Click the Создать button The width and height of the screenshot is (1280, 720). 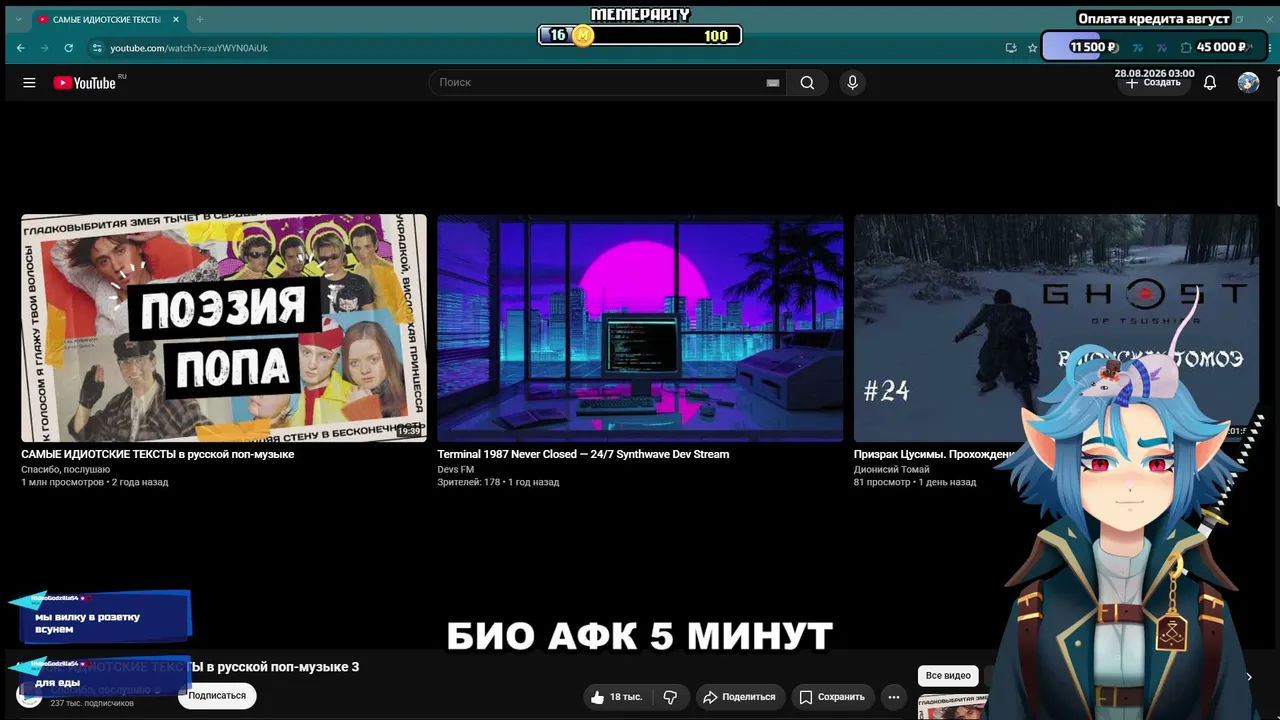coord(1154,83)
